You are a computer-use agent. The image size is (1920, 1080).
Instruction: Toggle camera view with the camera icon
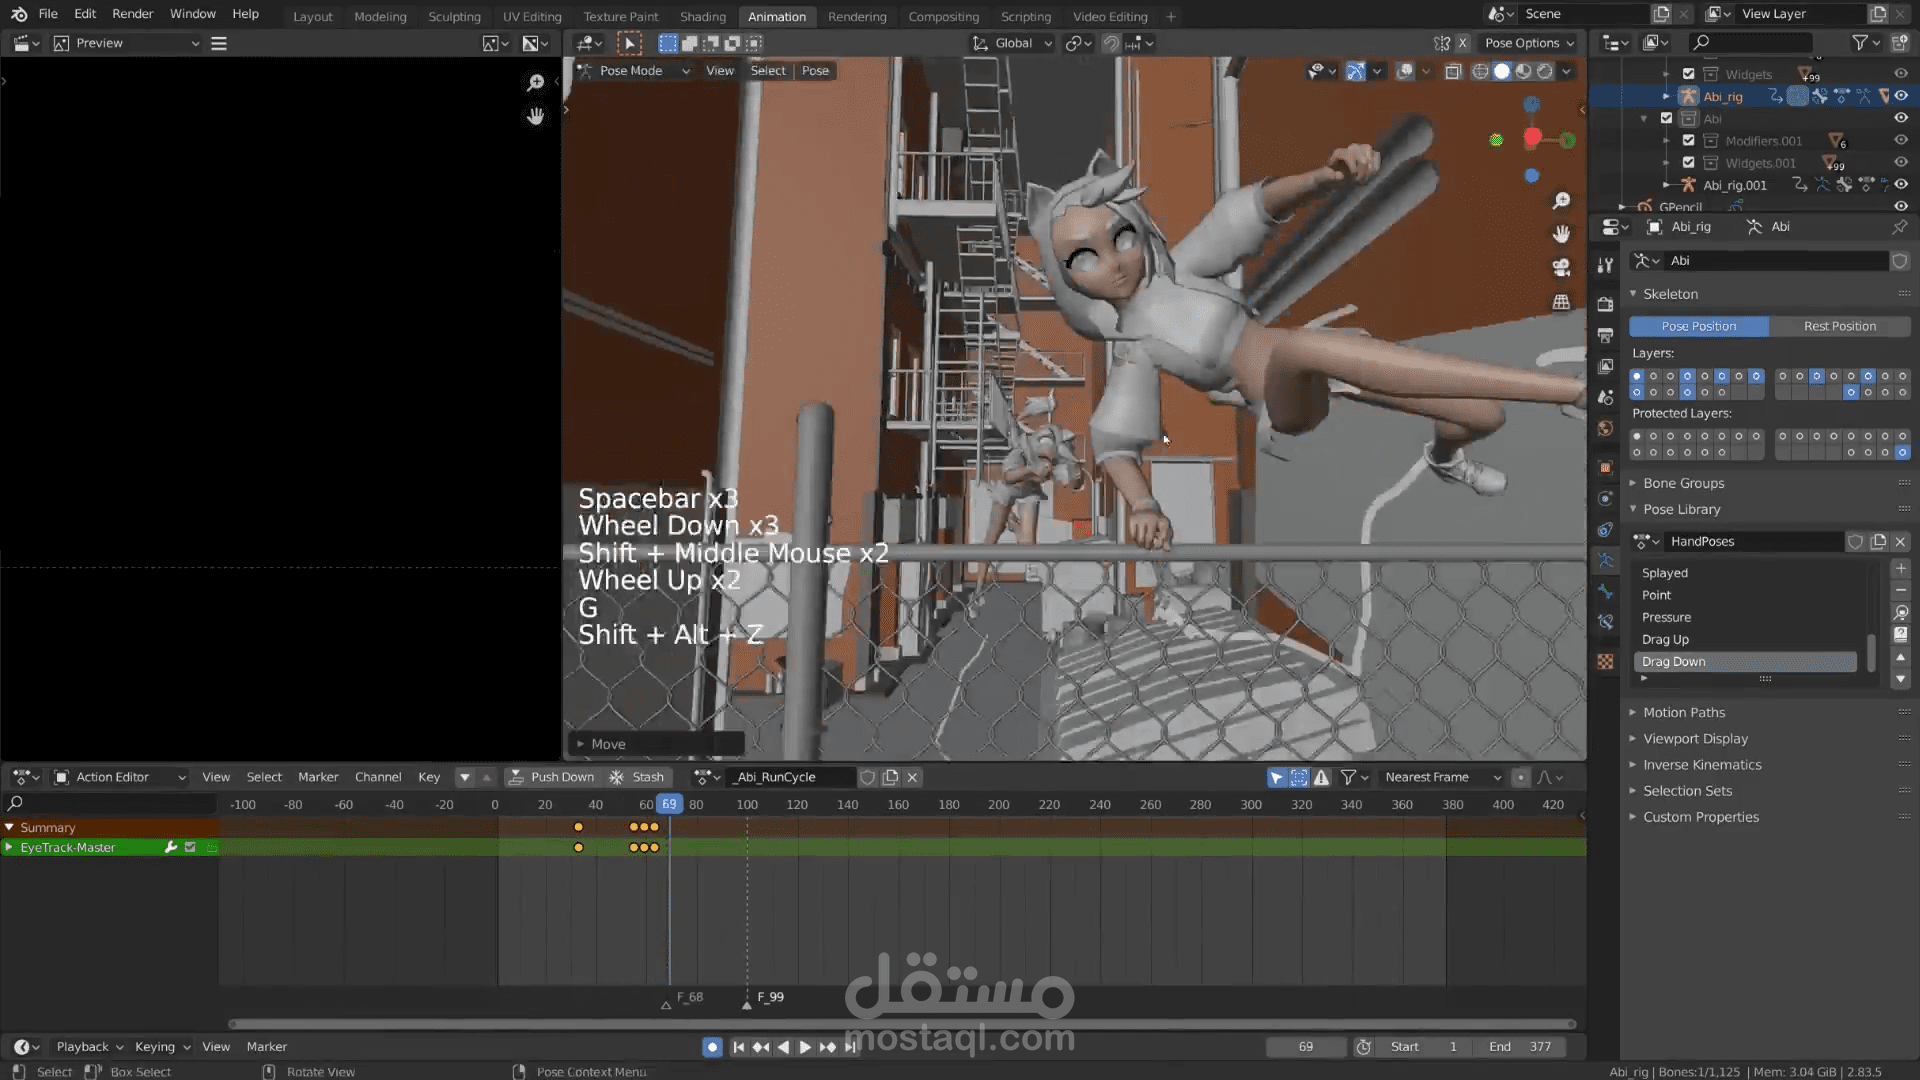[1561, 267]
